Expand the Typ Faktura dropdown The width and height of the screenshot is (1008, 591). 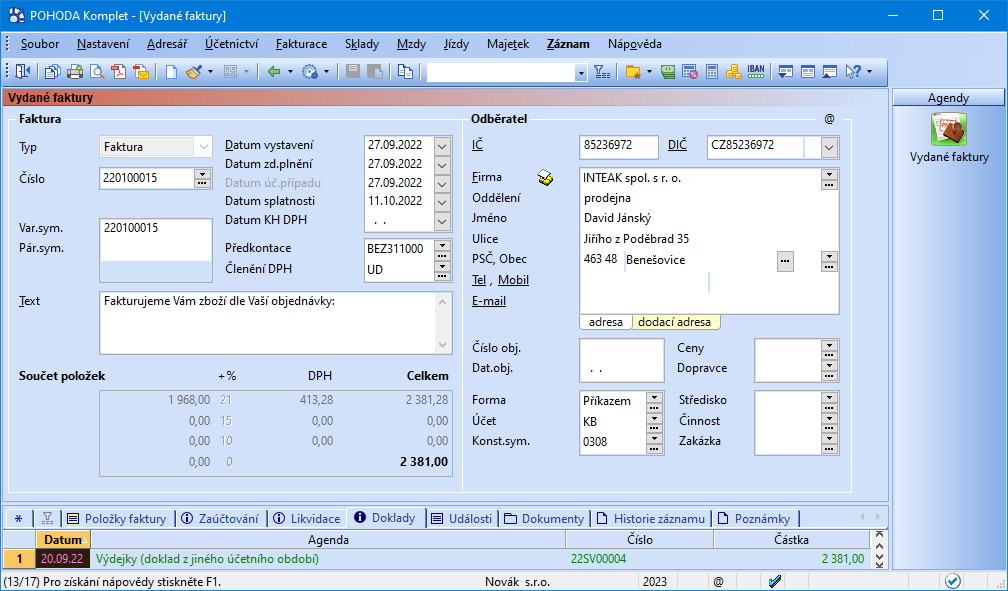click(x=203, y=147)
